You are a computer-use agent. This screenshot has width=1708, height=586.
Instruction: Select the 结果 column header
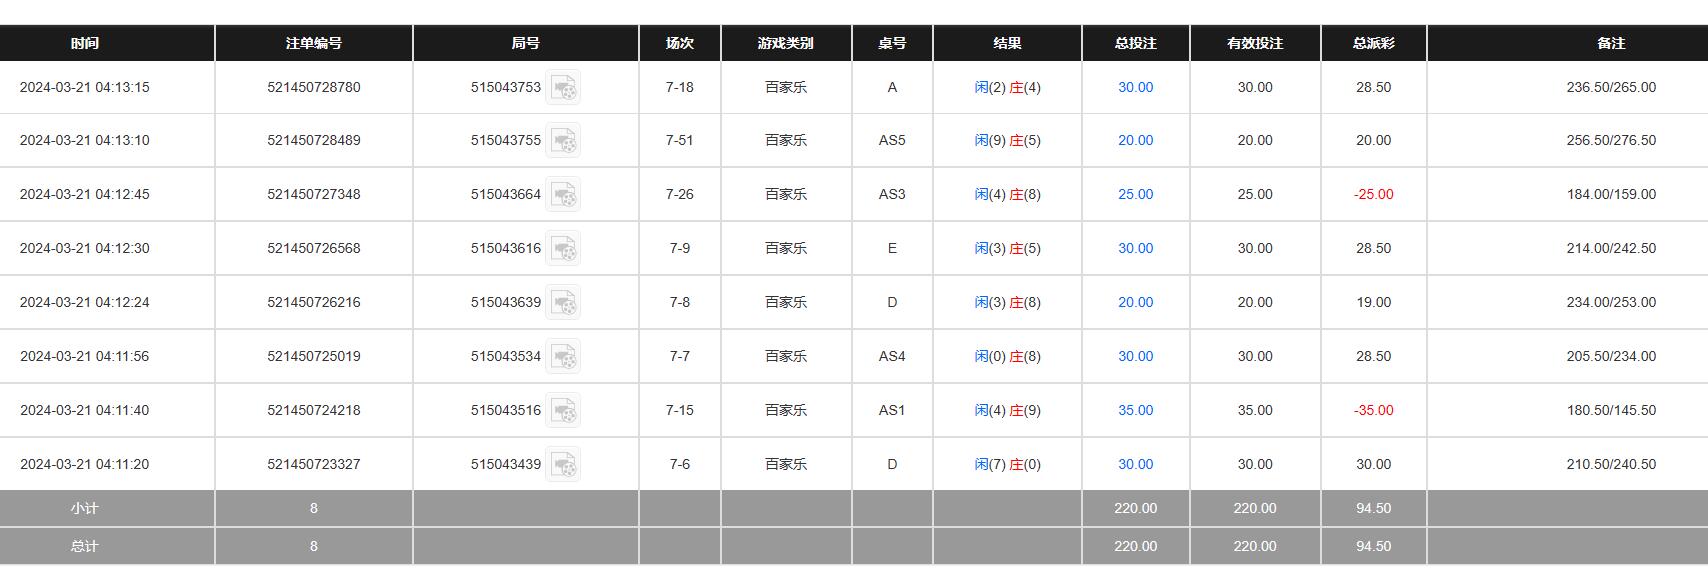pos(1007,44)
